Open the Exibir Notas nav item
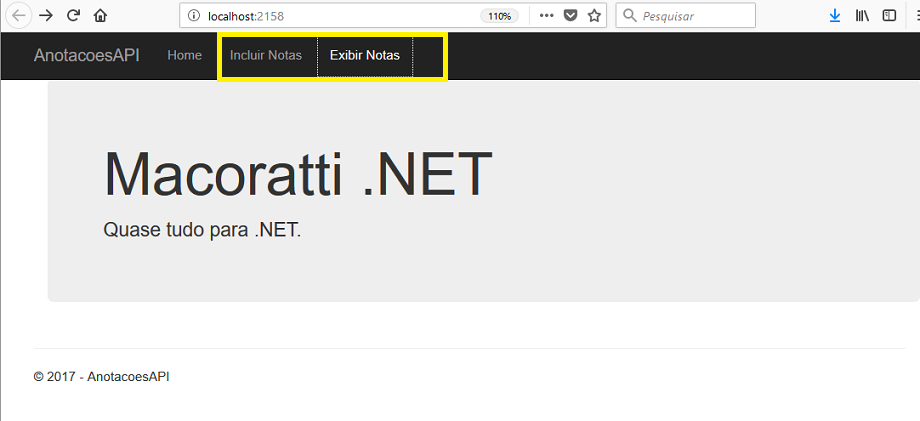This screenshot has width=920, height=421. pos(364,55)
